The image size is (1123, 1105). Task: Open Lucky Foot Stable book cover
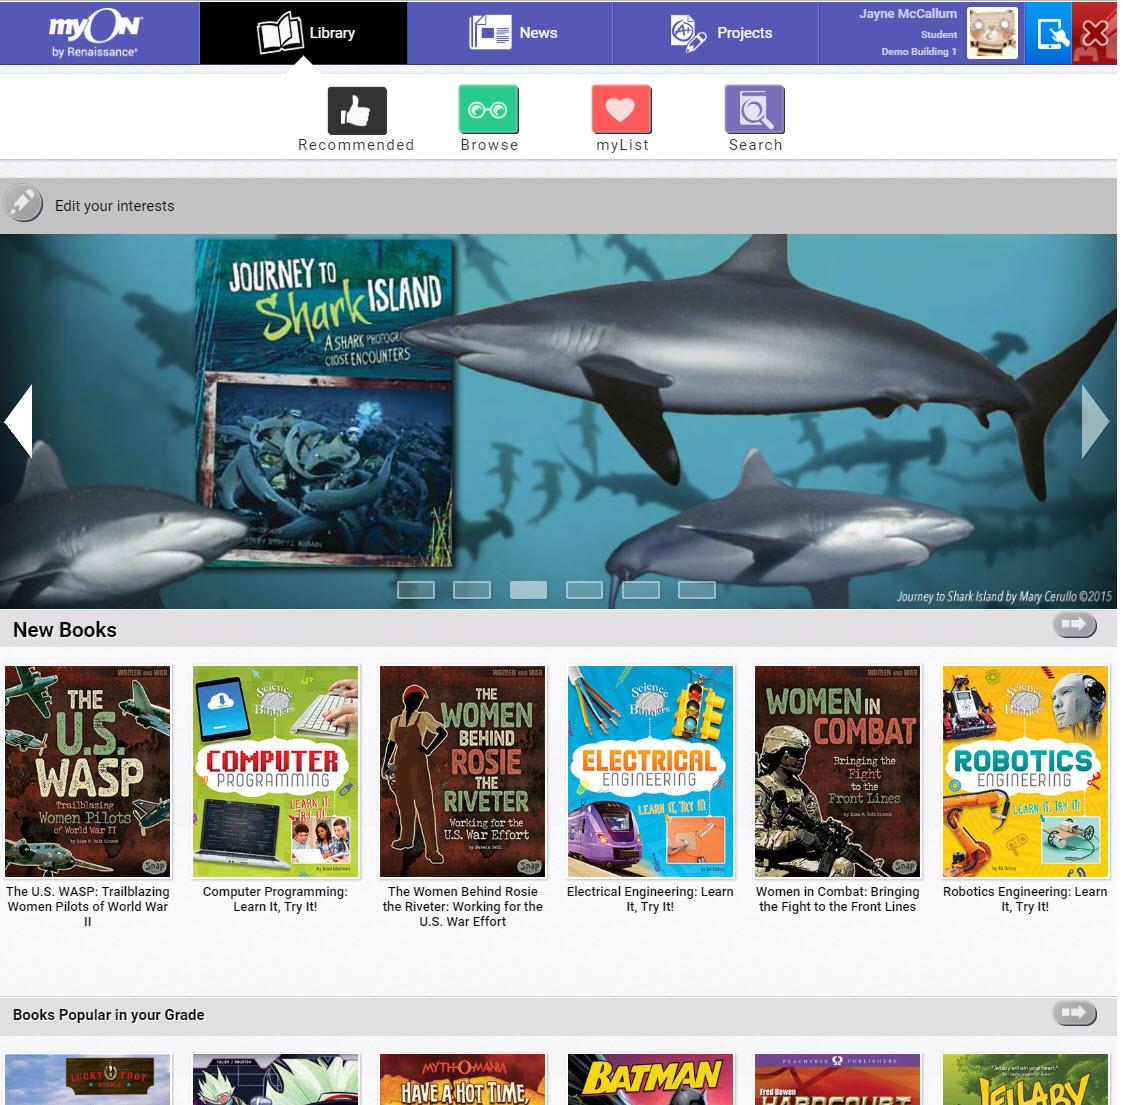[87, 1079]
